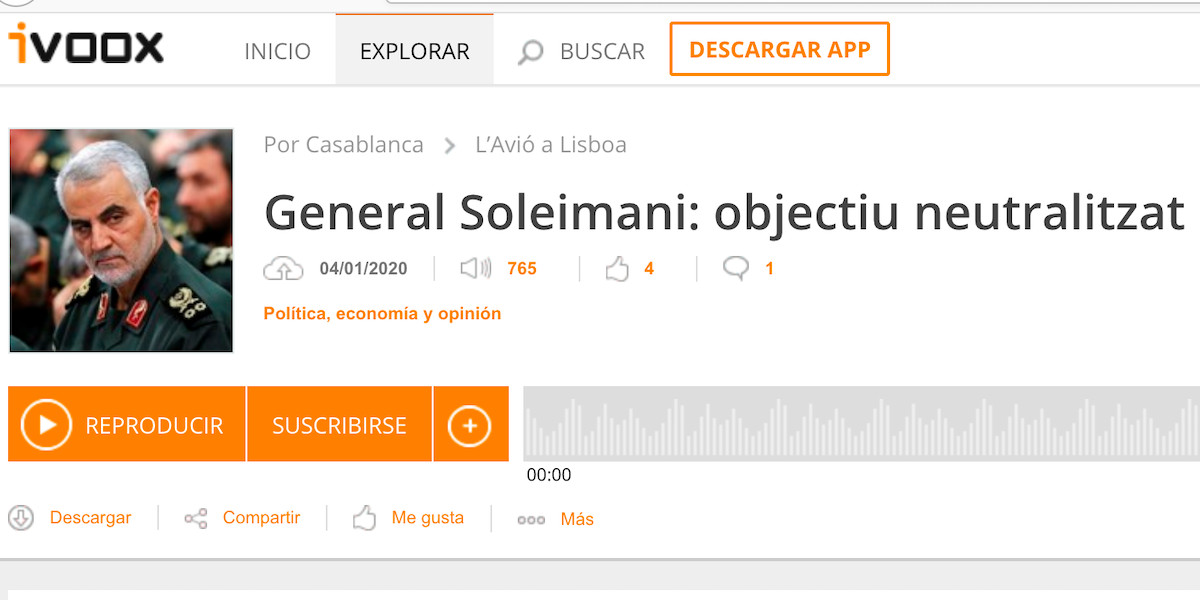Click the comments speech bubble icon

click(x=736, y=268)
